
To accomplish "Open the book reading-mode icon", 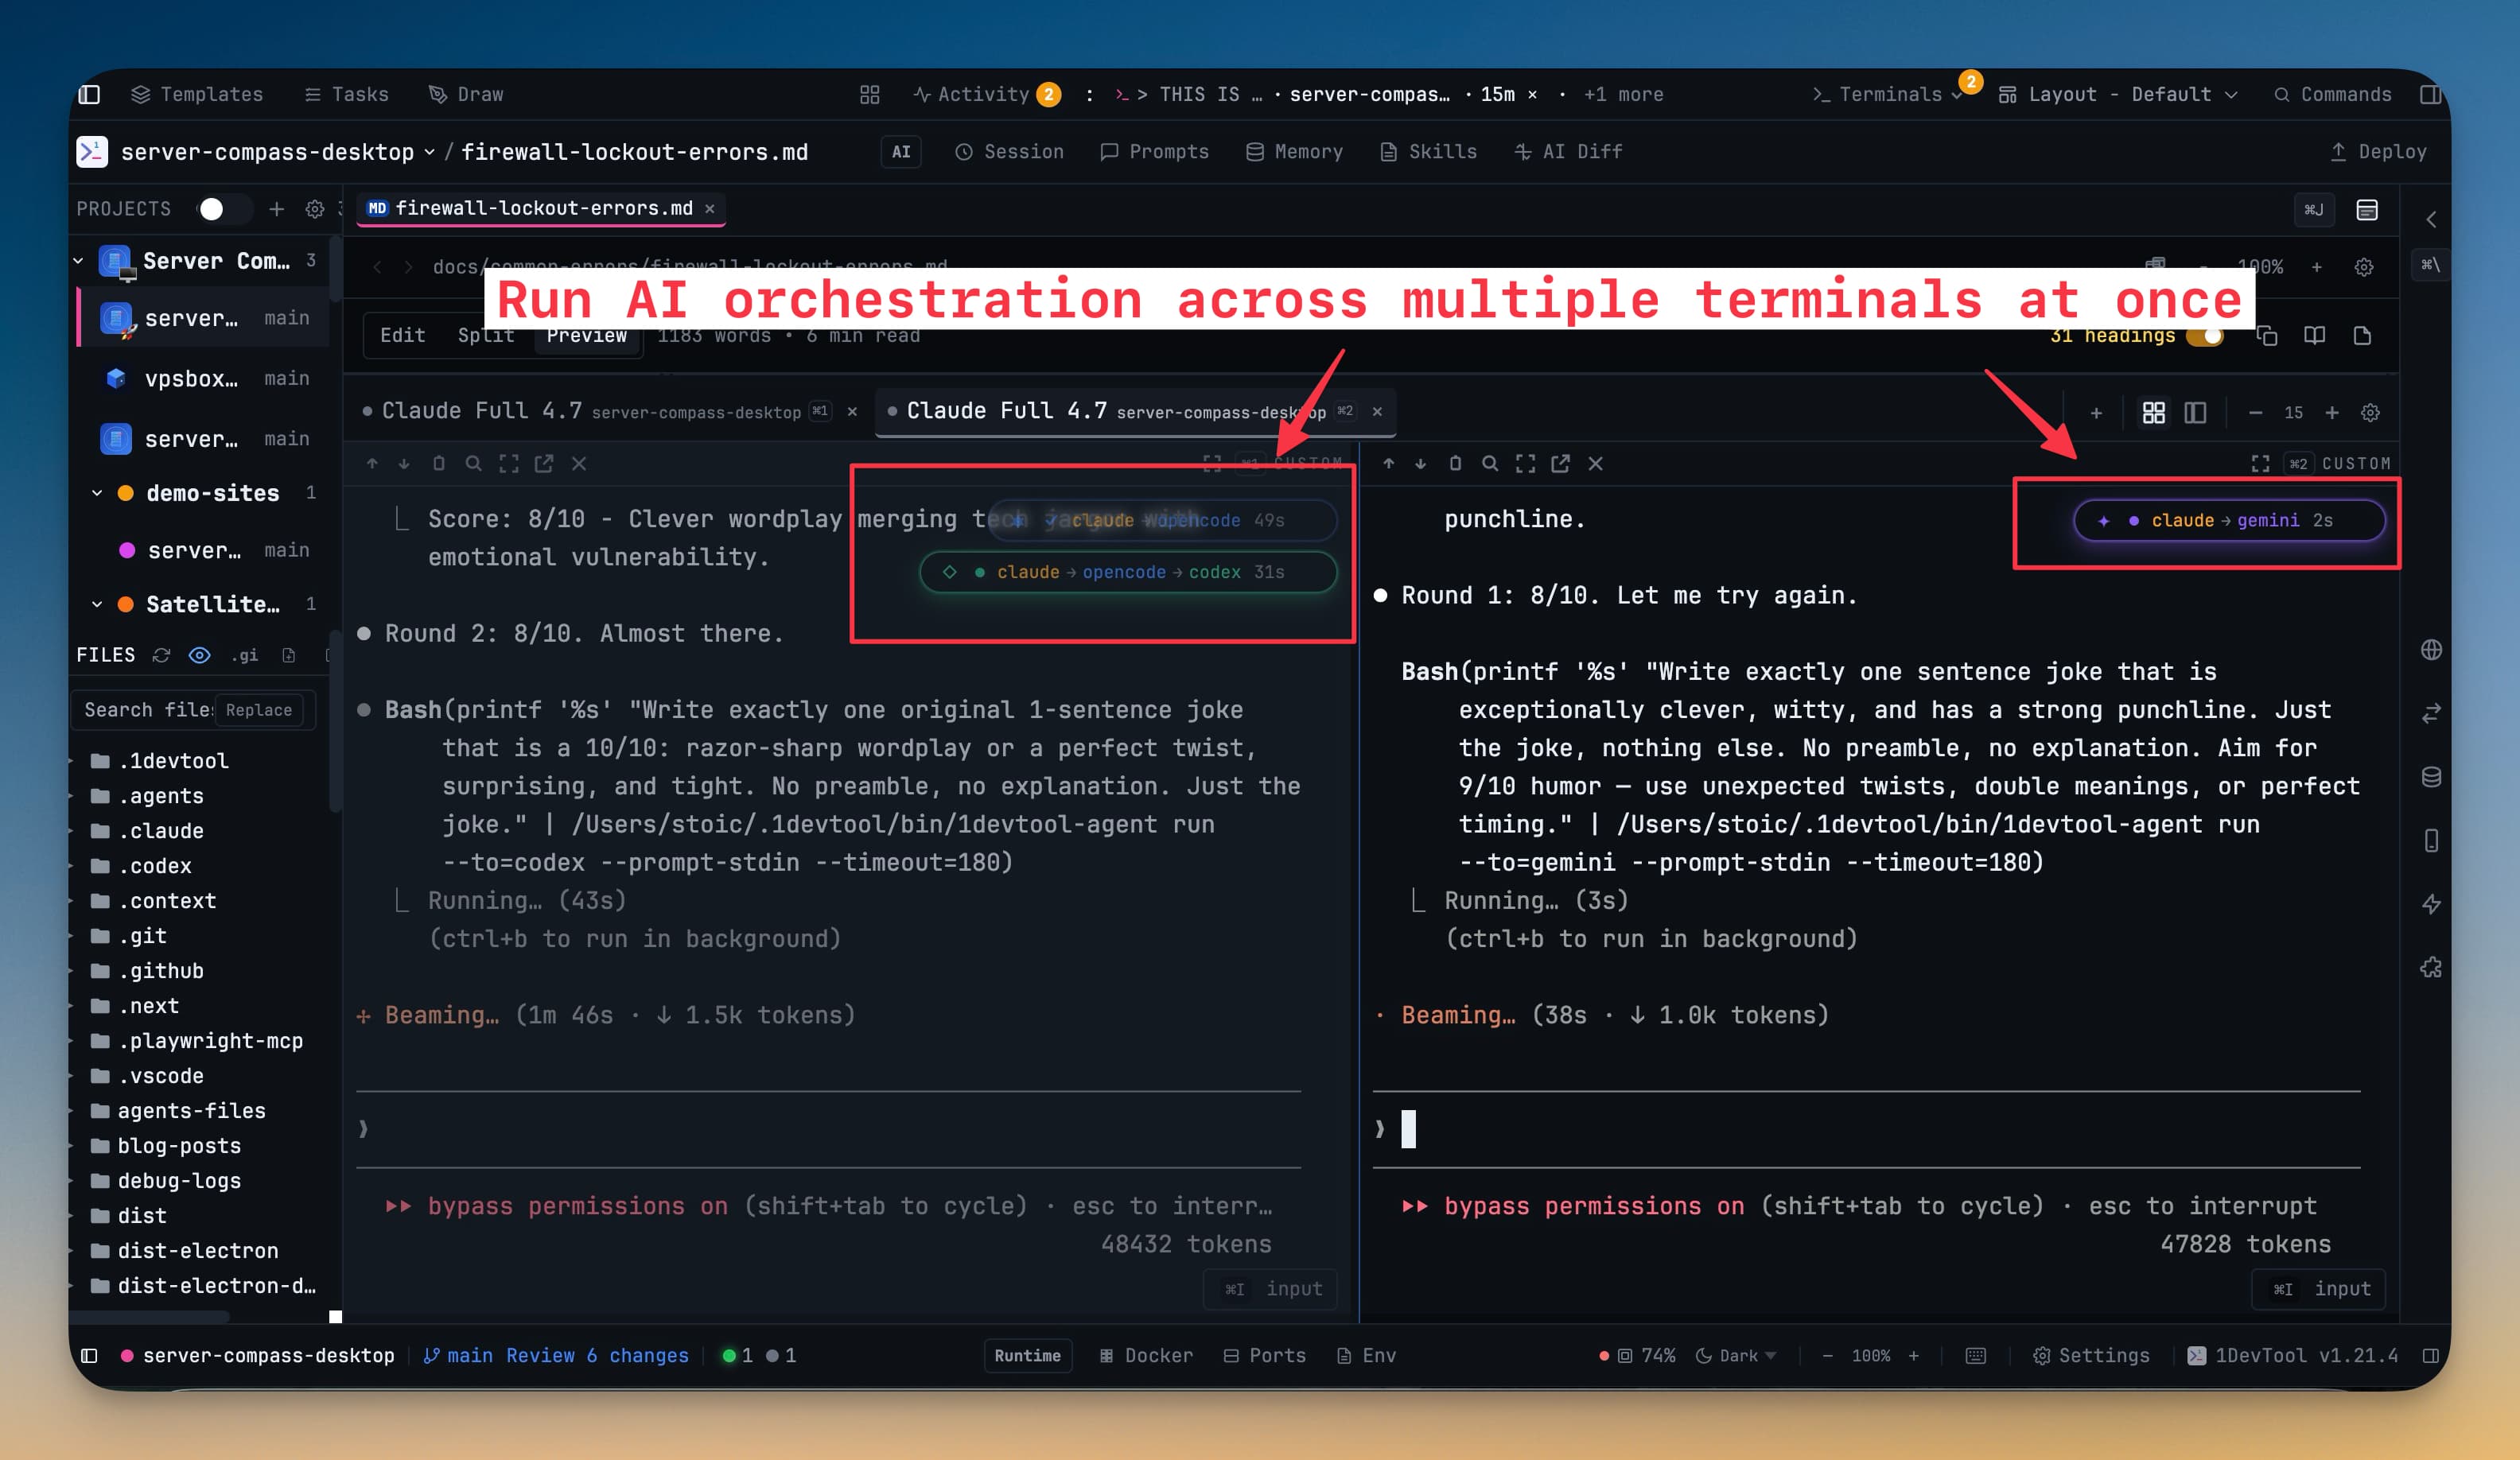I will point(2314,336).
